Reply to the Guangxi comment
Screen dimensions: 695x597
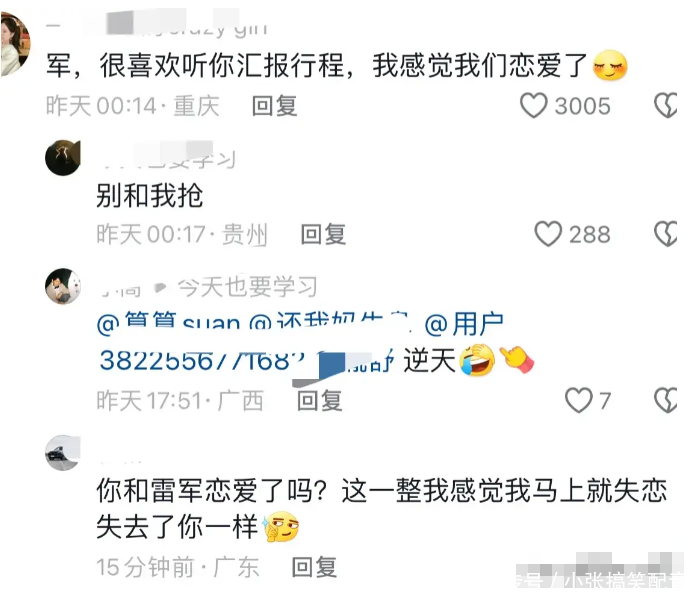[x=320, y=400]
